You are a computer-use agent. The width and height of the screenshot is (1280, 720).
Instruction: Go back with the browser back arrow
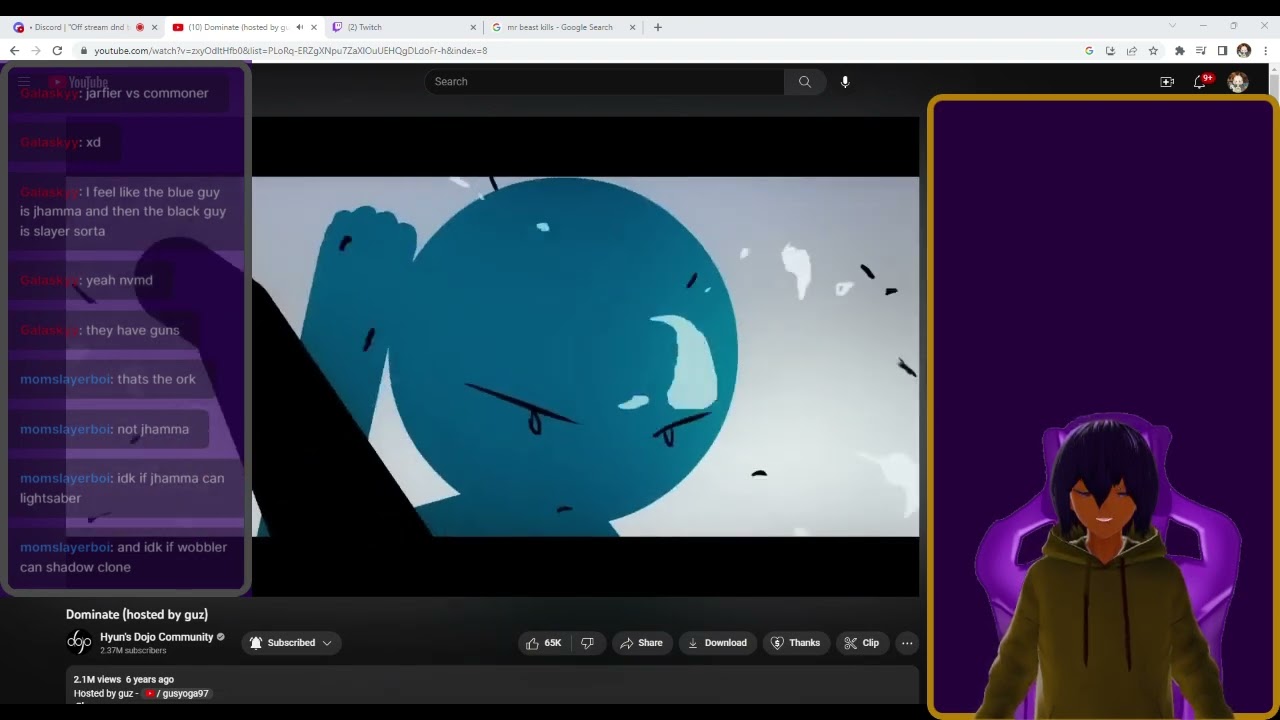click(14, 50)
